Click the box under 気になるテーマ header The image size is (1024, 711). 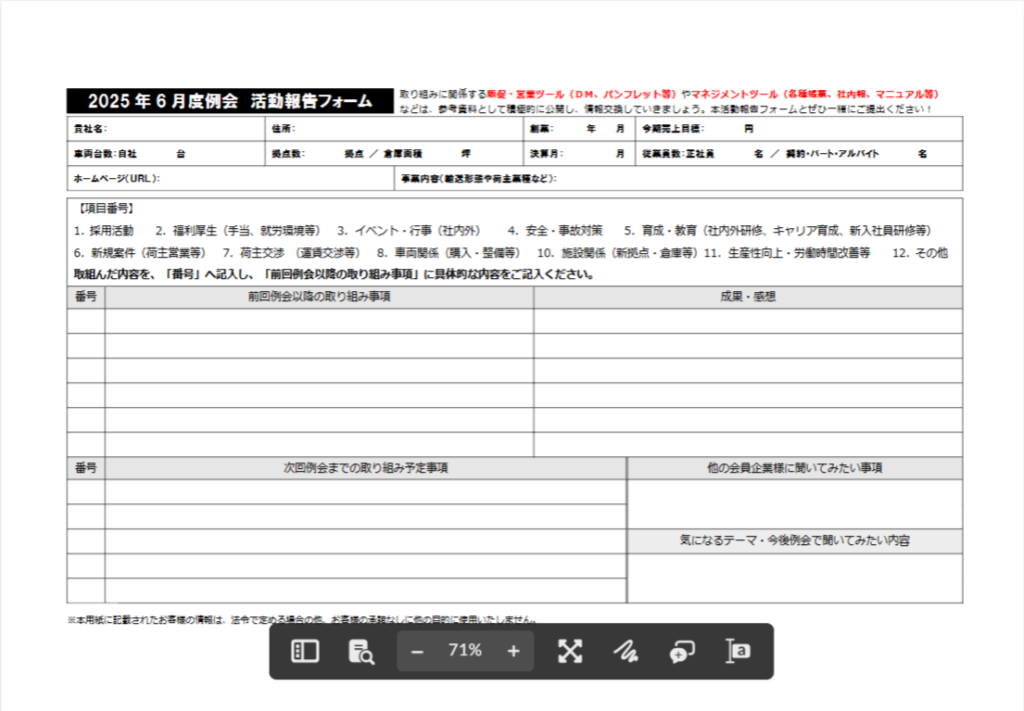[x=795, y=578]
